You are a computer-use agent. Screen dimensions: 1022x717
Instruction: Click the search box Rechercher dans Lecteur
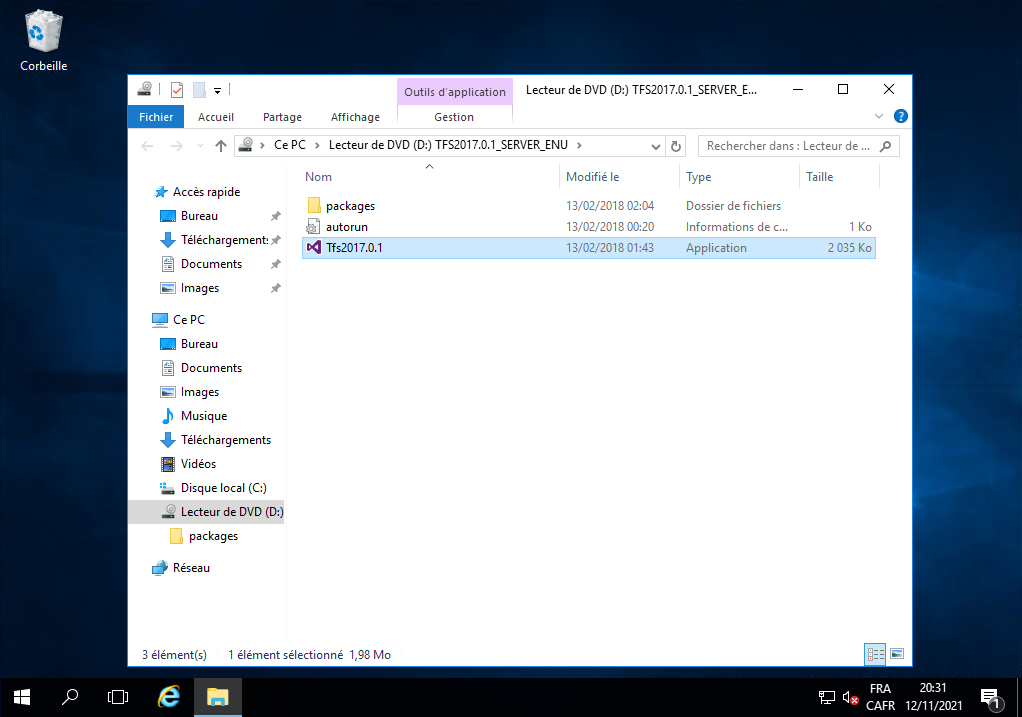[x=790, y=146]
